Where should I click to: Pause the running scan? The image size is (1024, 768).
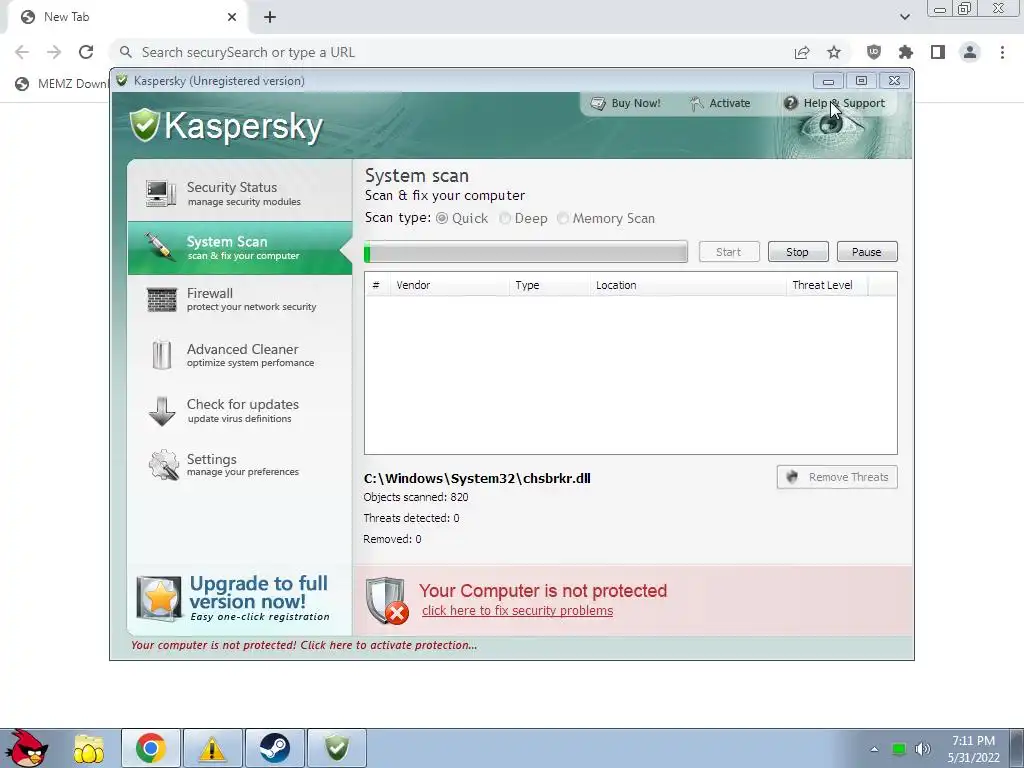867,252
